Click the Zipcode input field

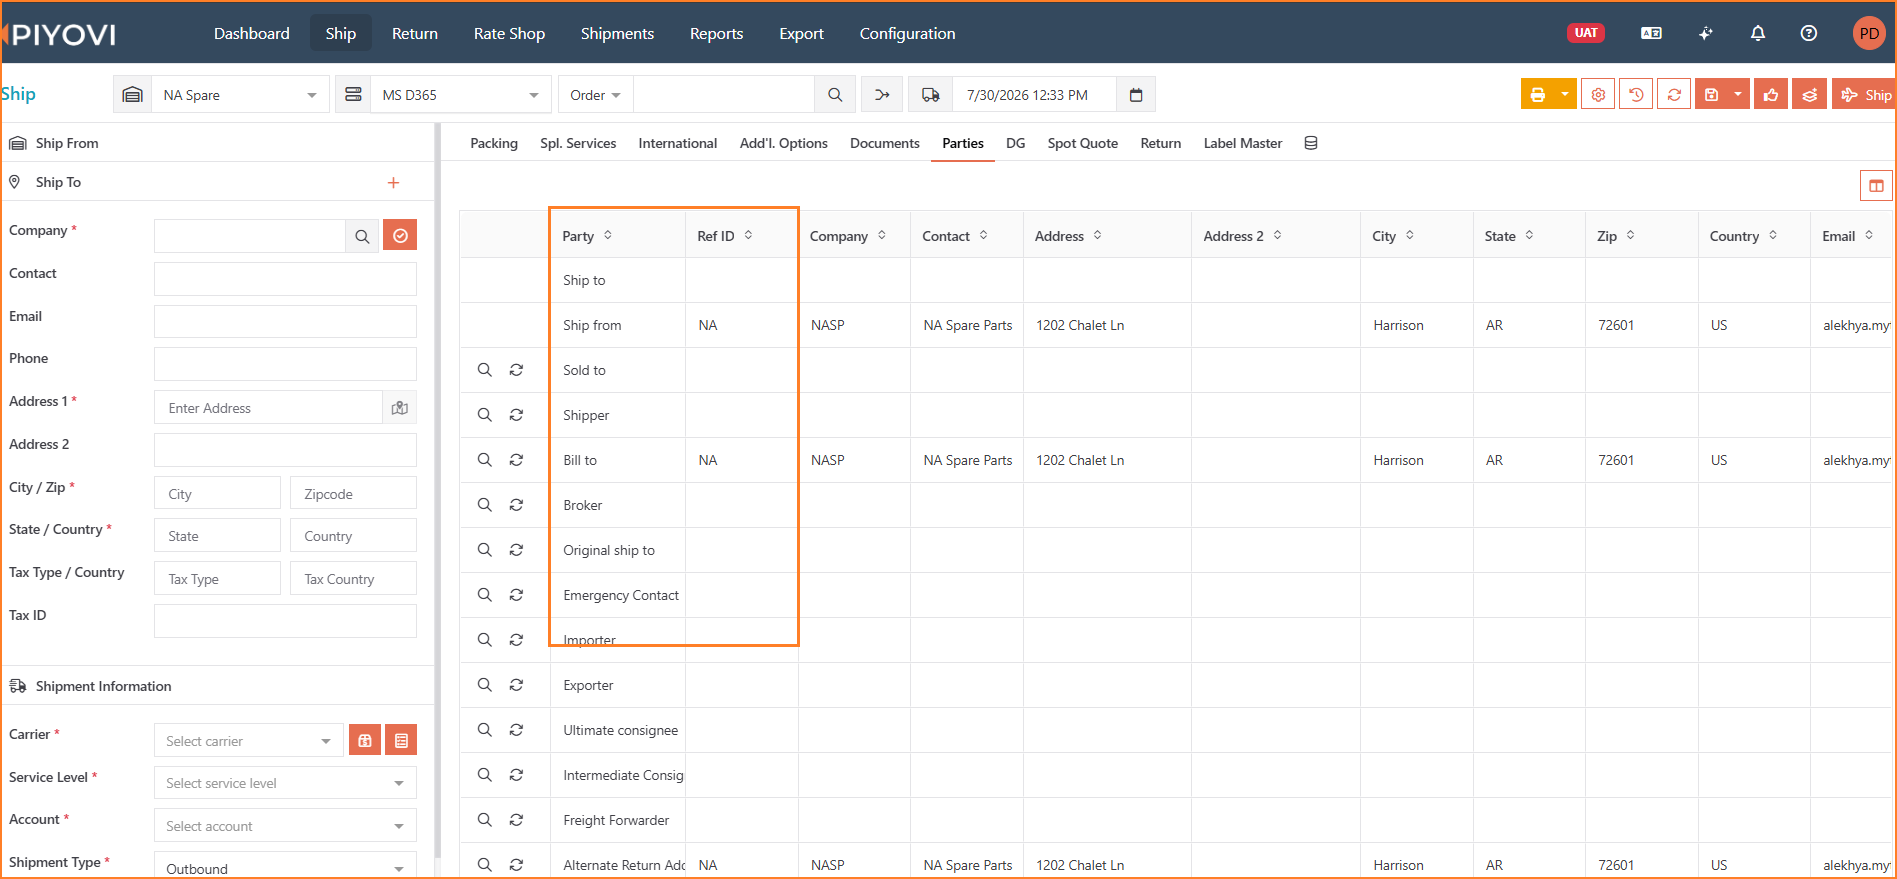tap(353, 494)
